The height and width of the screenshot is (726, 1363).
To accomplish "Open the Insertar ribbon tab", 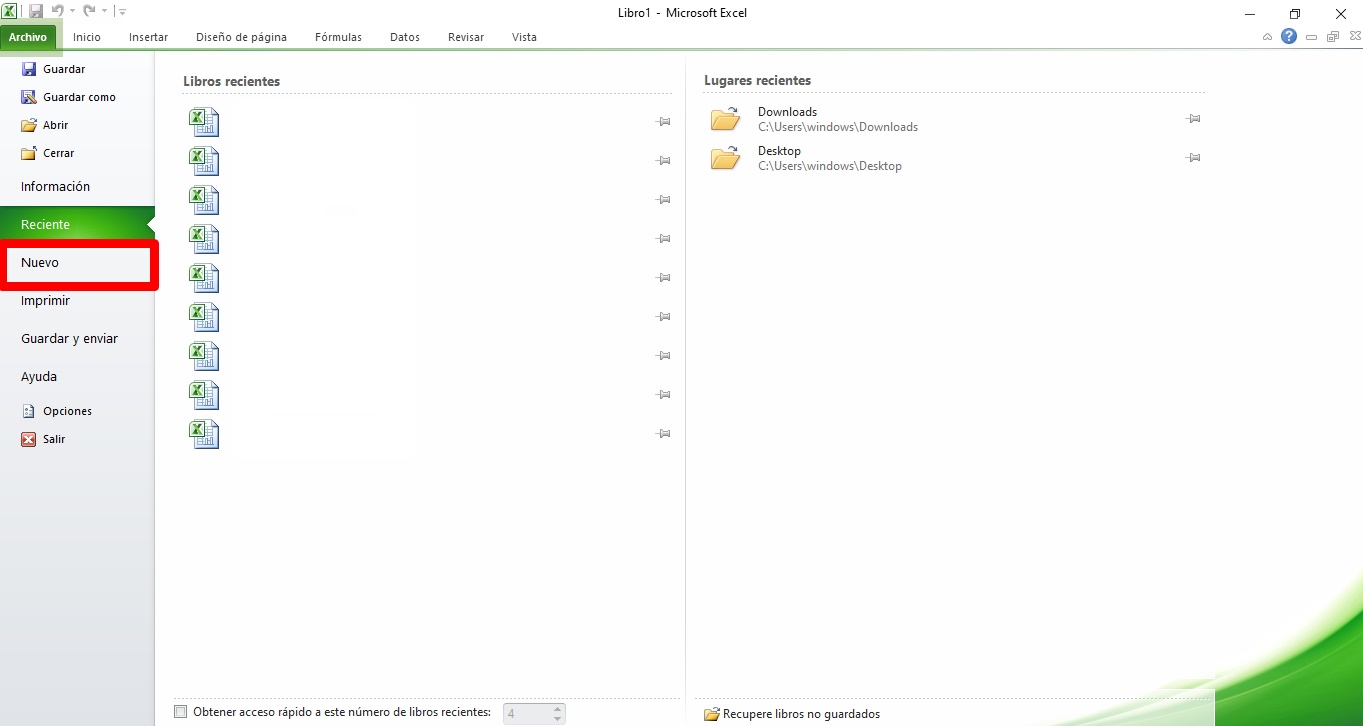I will tap(148, 37).
